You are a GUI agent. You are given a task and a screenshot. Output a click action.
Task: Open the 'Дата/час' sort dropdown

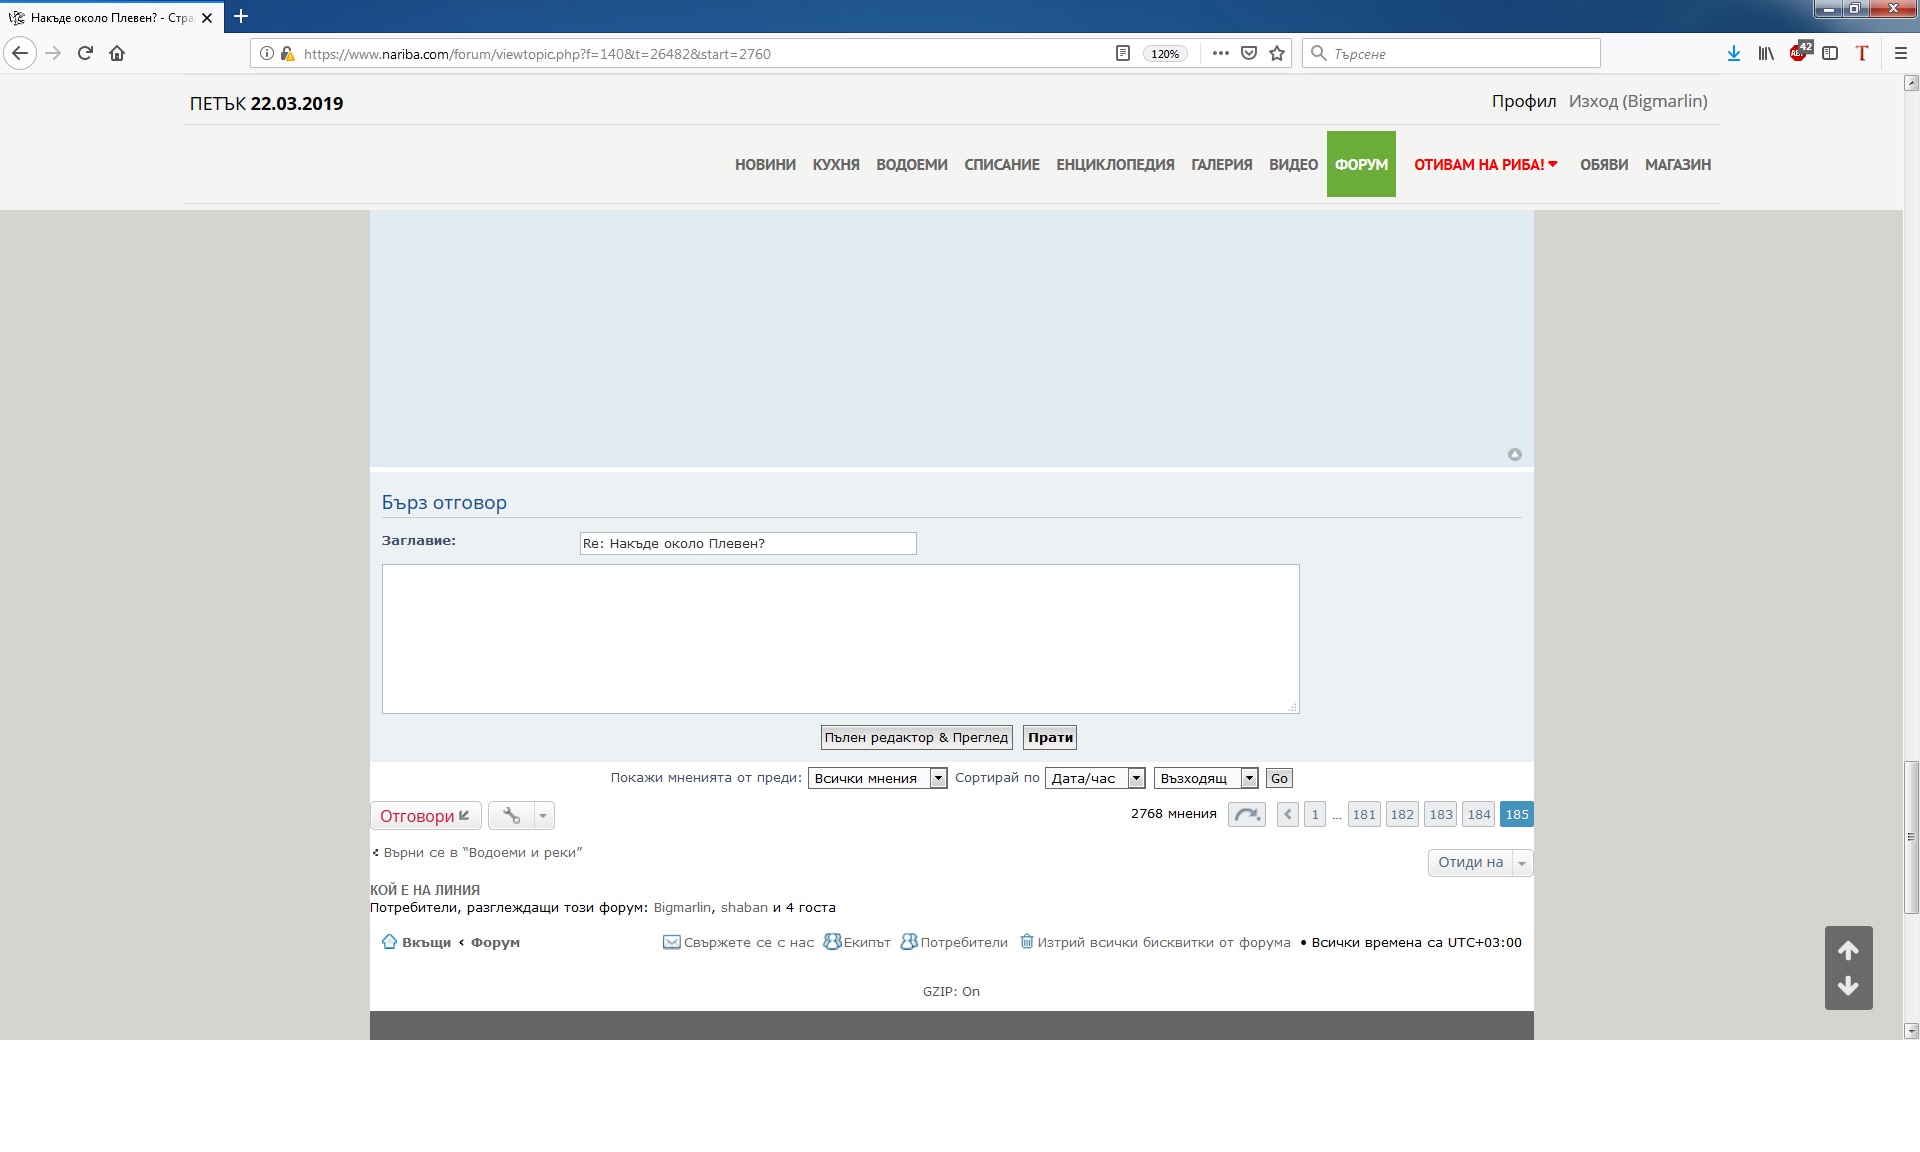(x=1094, y=778)
